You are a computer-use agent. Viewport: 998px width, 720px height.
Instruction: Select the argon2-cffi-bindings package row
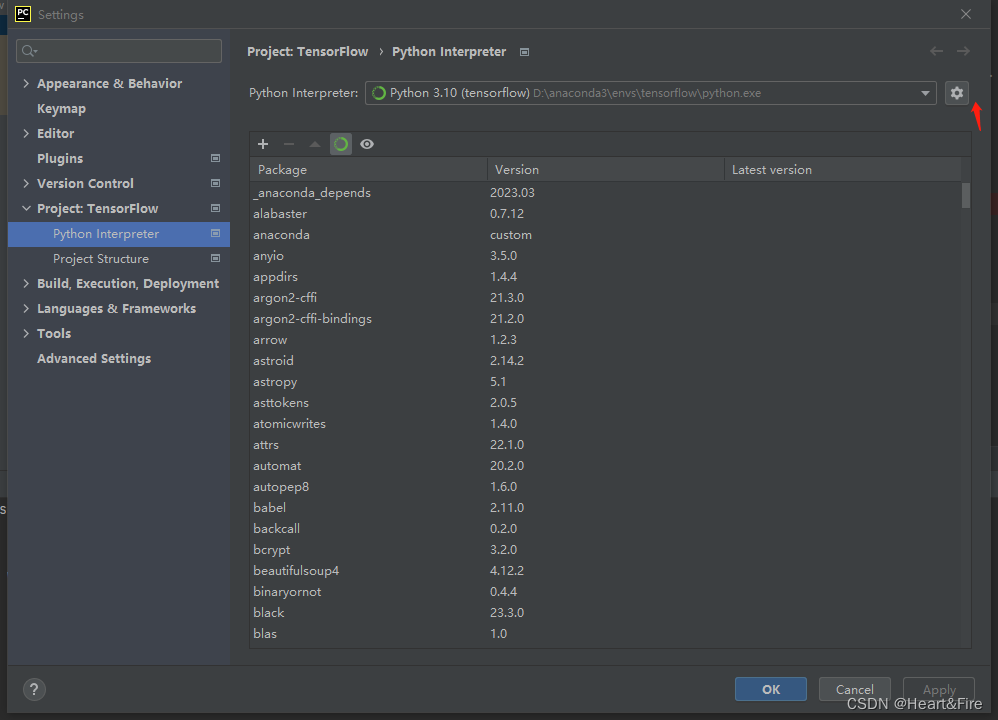(605, 318)
